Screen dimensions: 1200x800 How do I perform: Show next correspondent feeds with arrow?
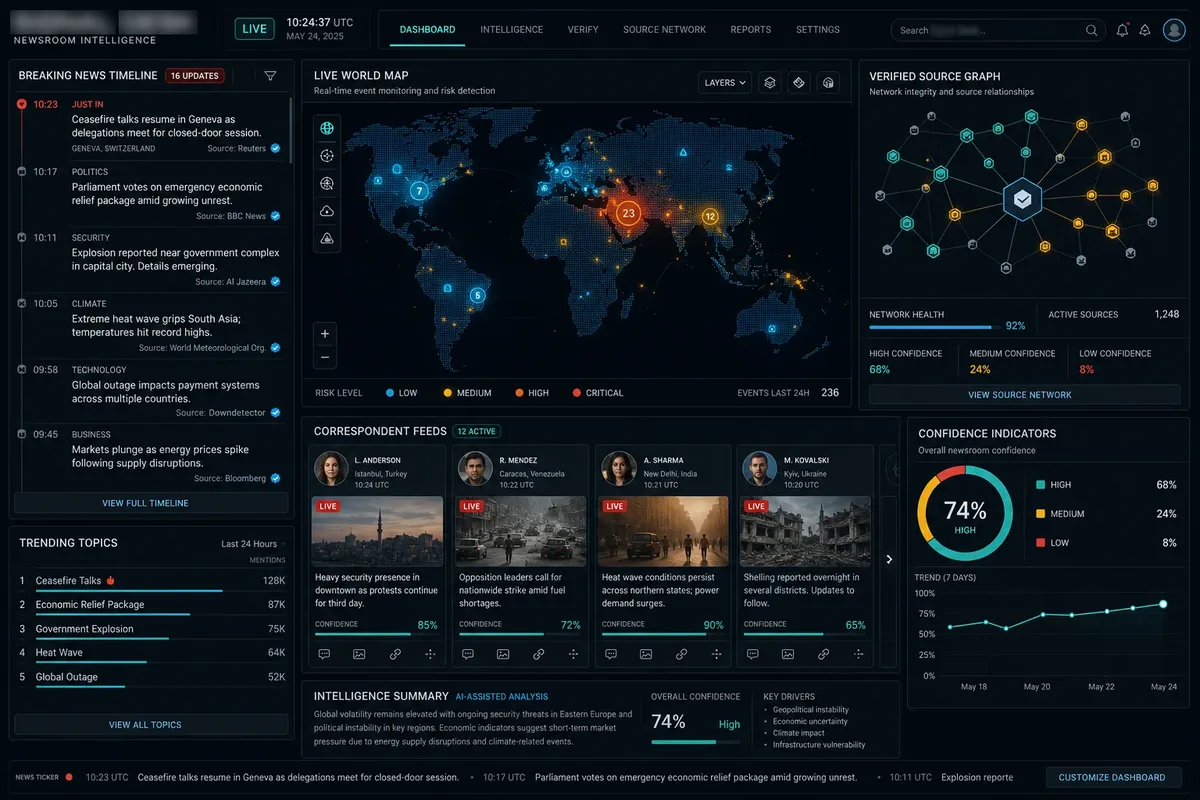coord(889,560)
